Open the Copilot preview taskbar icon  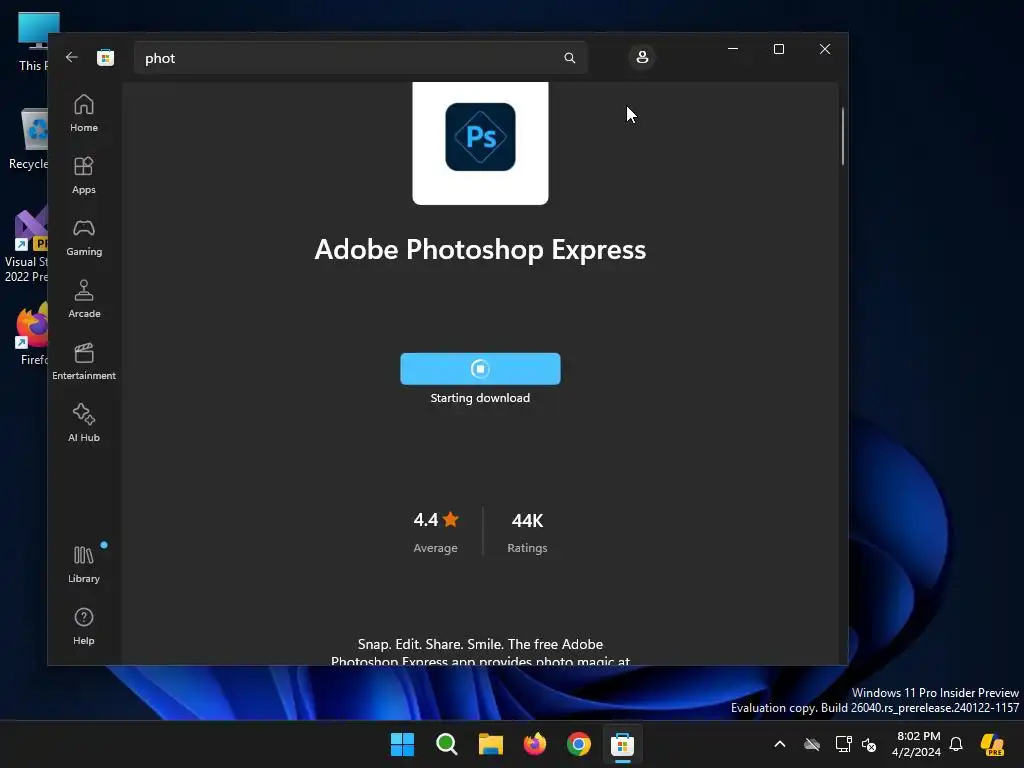(x=992, y=744)
